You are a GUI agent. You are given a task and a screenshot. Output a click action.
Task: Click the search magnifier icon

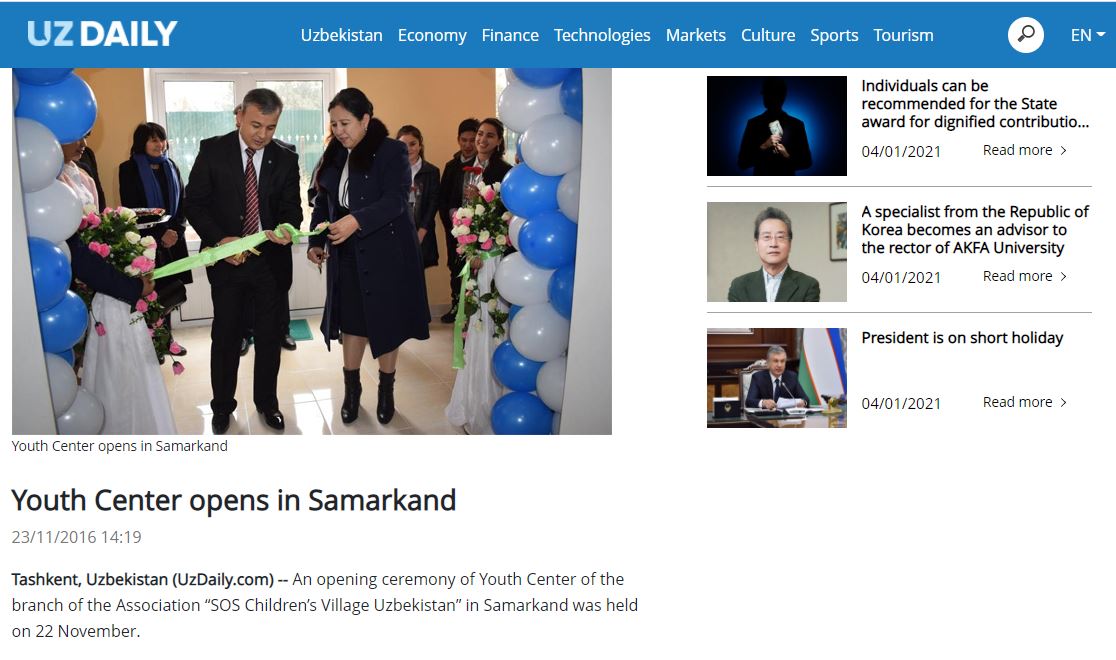(1026, 34)
